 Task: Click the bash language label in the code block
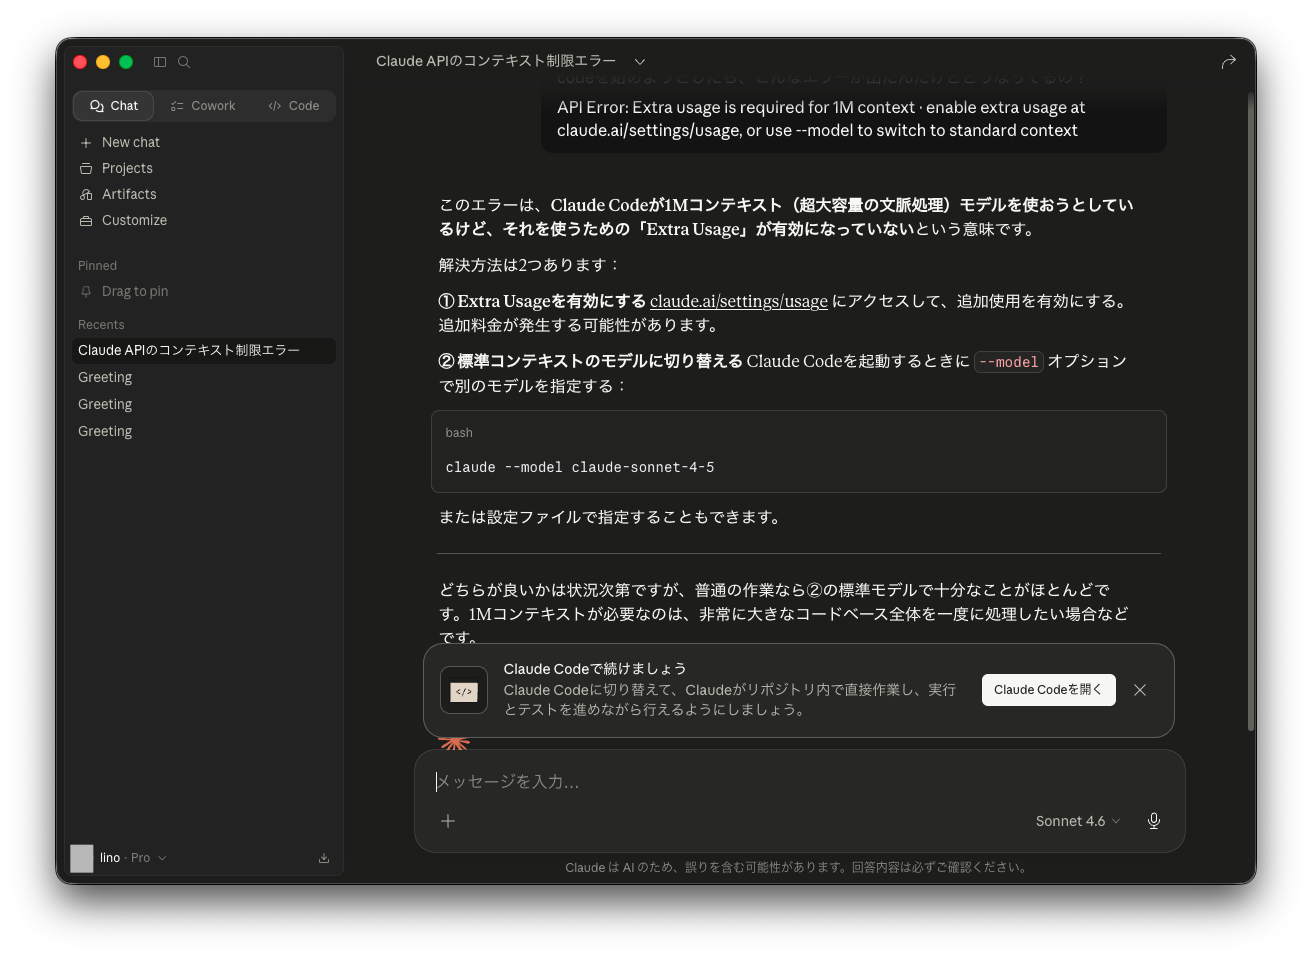pos(459,433)
